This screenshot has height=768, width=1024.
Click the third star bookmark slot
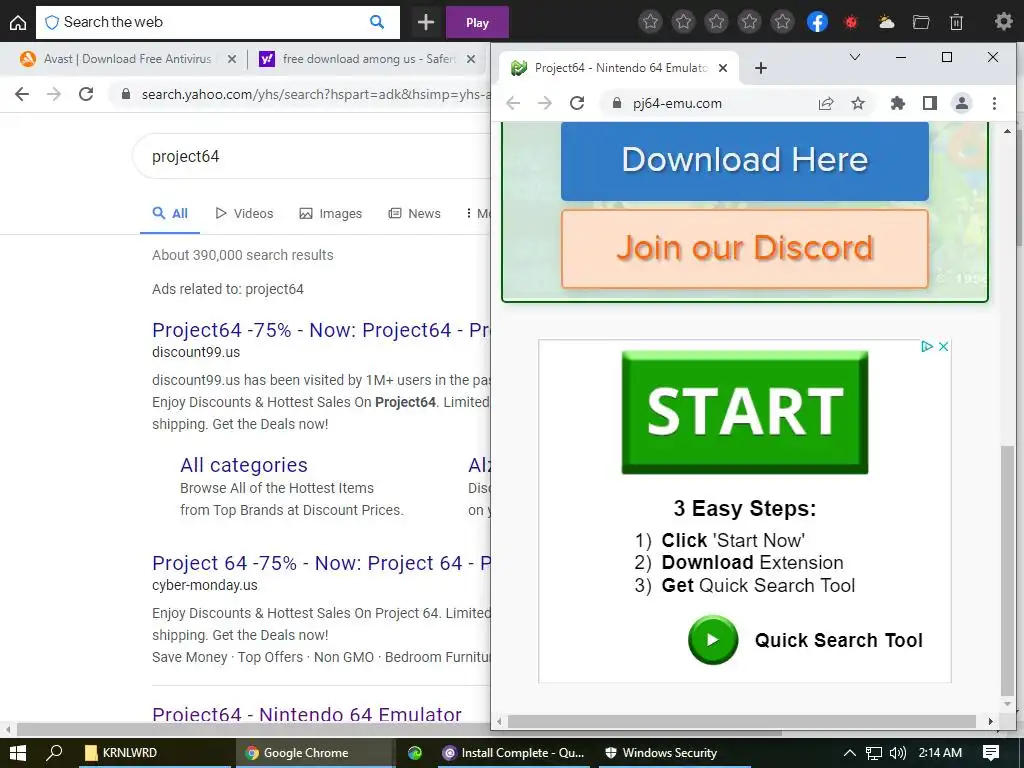716,22
